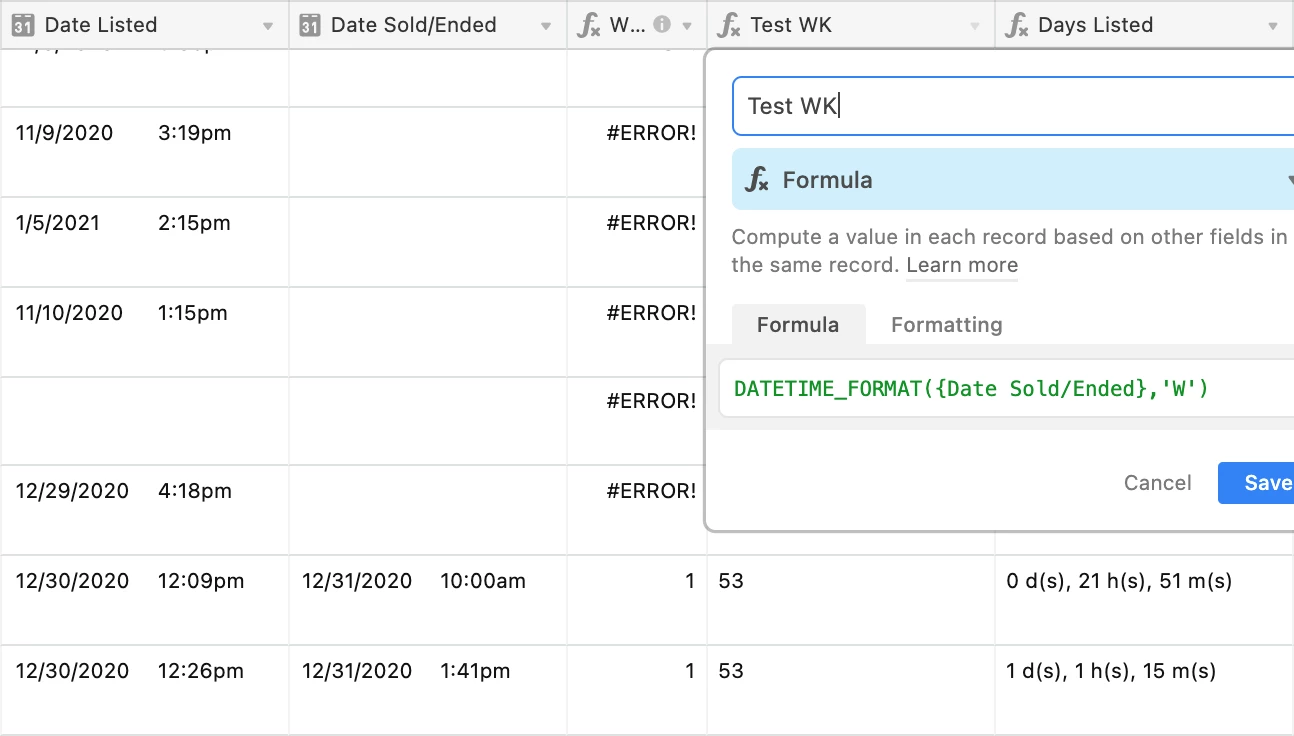Select the 1:15pm time value
1294x736 pixels.
(193, 313)
